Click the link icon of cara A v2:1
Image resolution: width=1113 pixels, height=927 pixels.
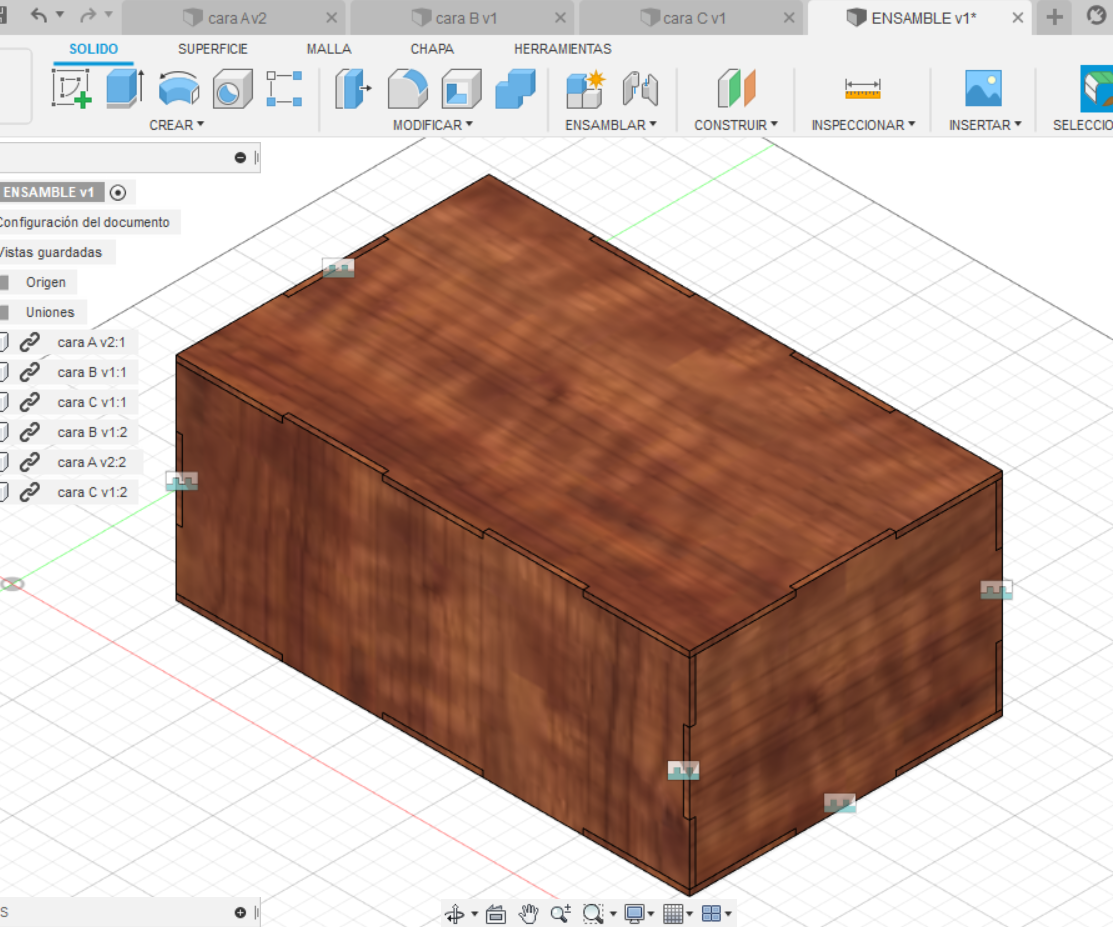point(29,342)
